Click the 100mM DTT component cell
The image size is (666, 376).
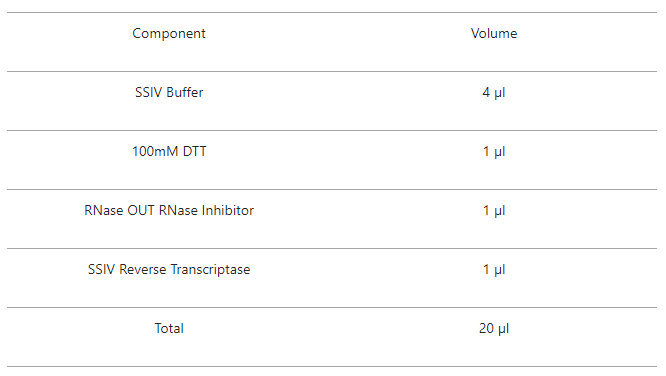click(169, 151)
